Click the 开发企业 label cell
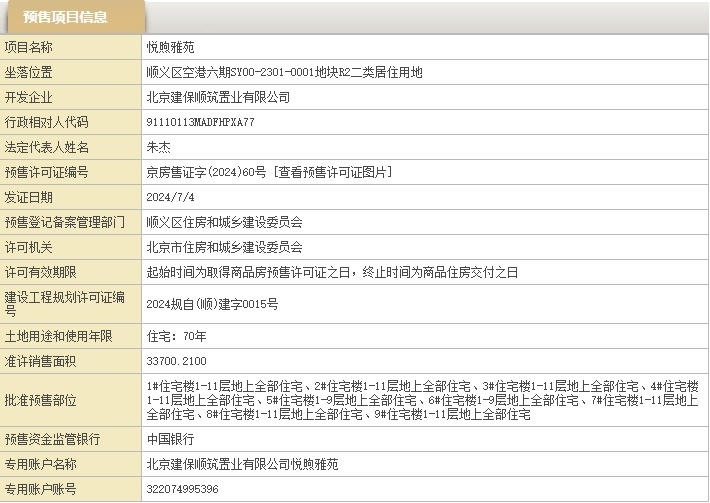Viewport: 710px width, 503px height. pos(71,97)
